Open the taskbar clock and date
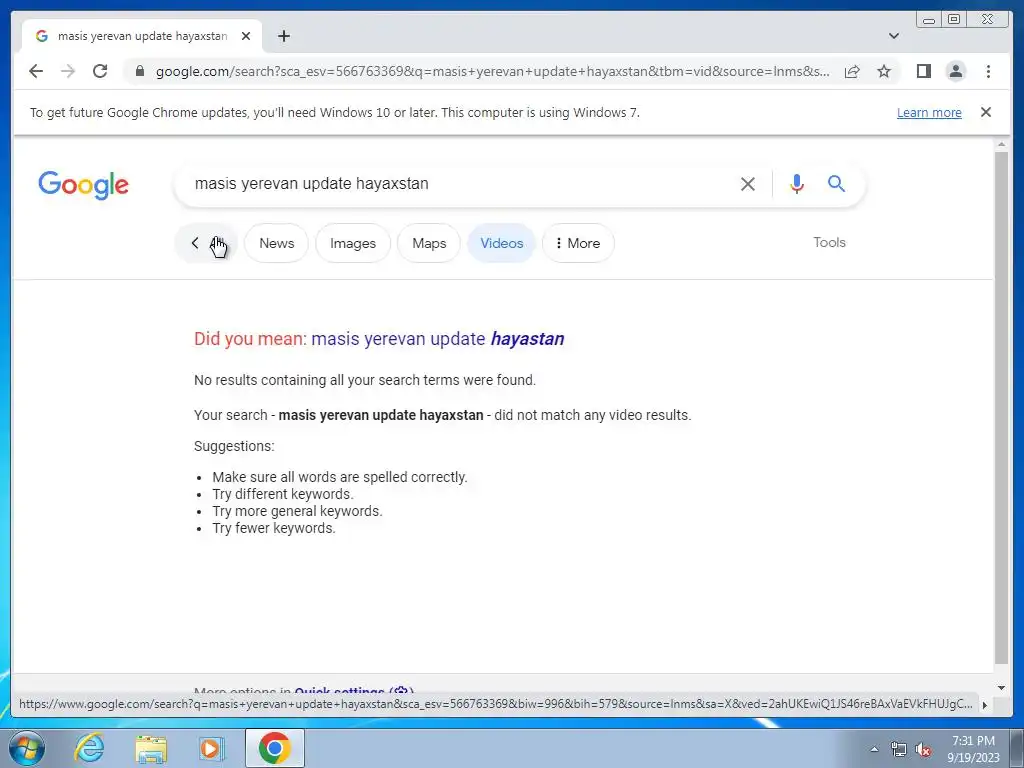Image resolution: width=1024 pixels, height=768 pixels. [973, 749]
